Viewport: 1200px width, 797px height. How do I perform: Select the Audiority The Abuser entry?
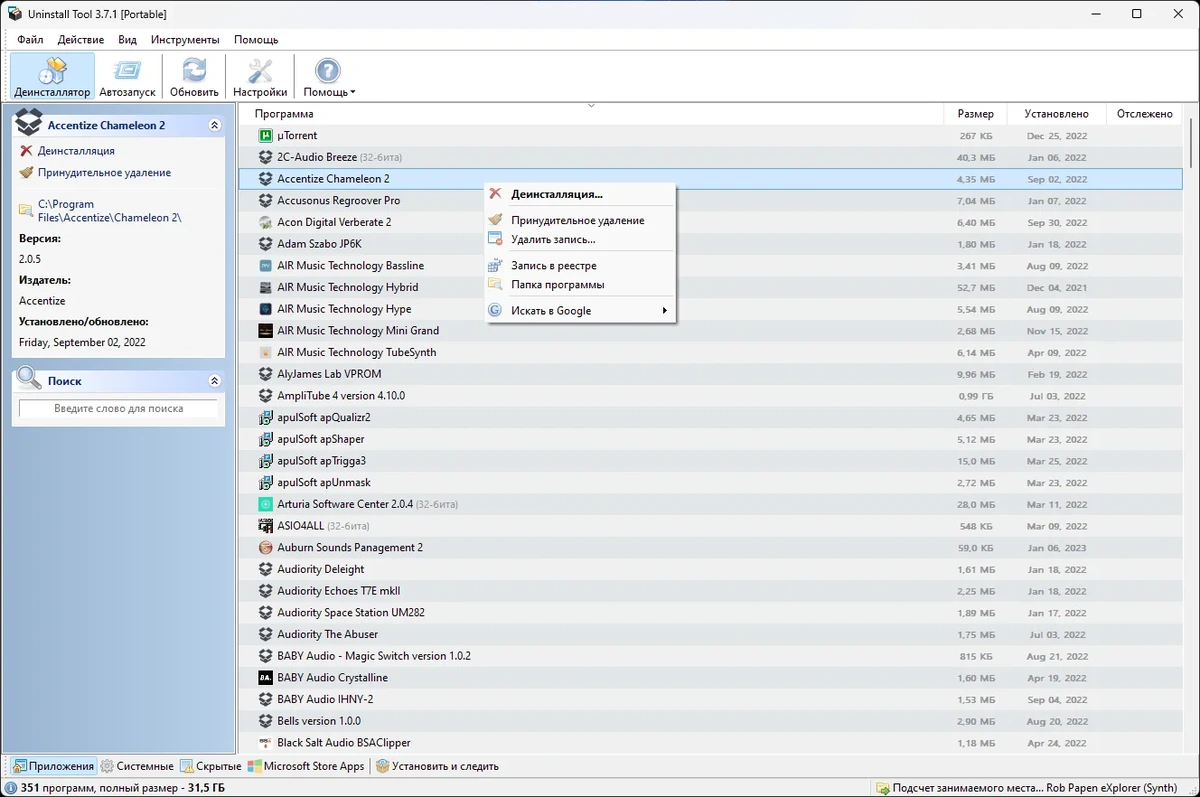[x=710, y=635]
